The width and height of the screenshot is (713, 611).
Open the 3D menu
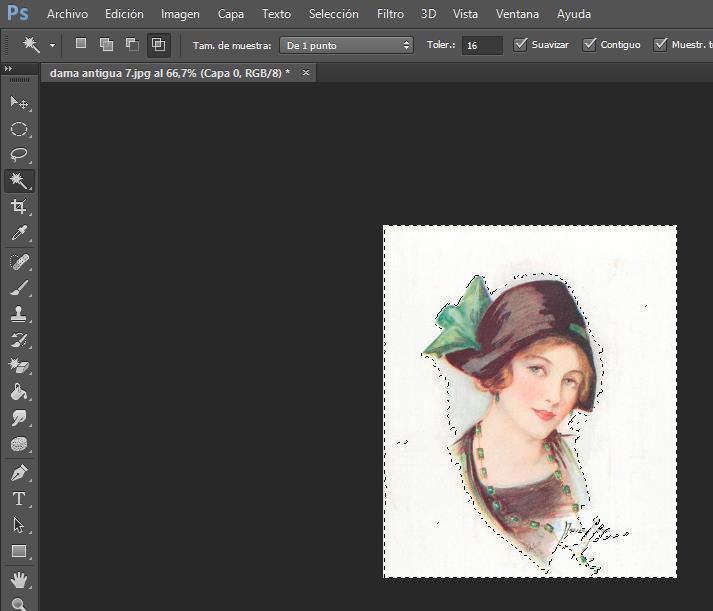pyautogui.click(x=428, y=14)
